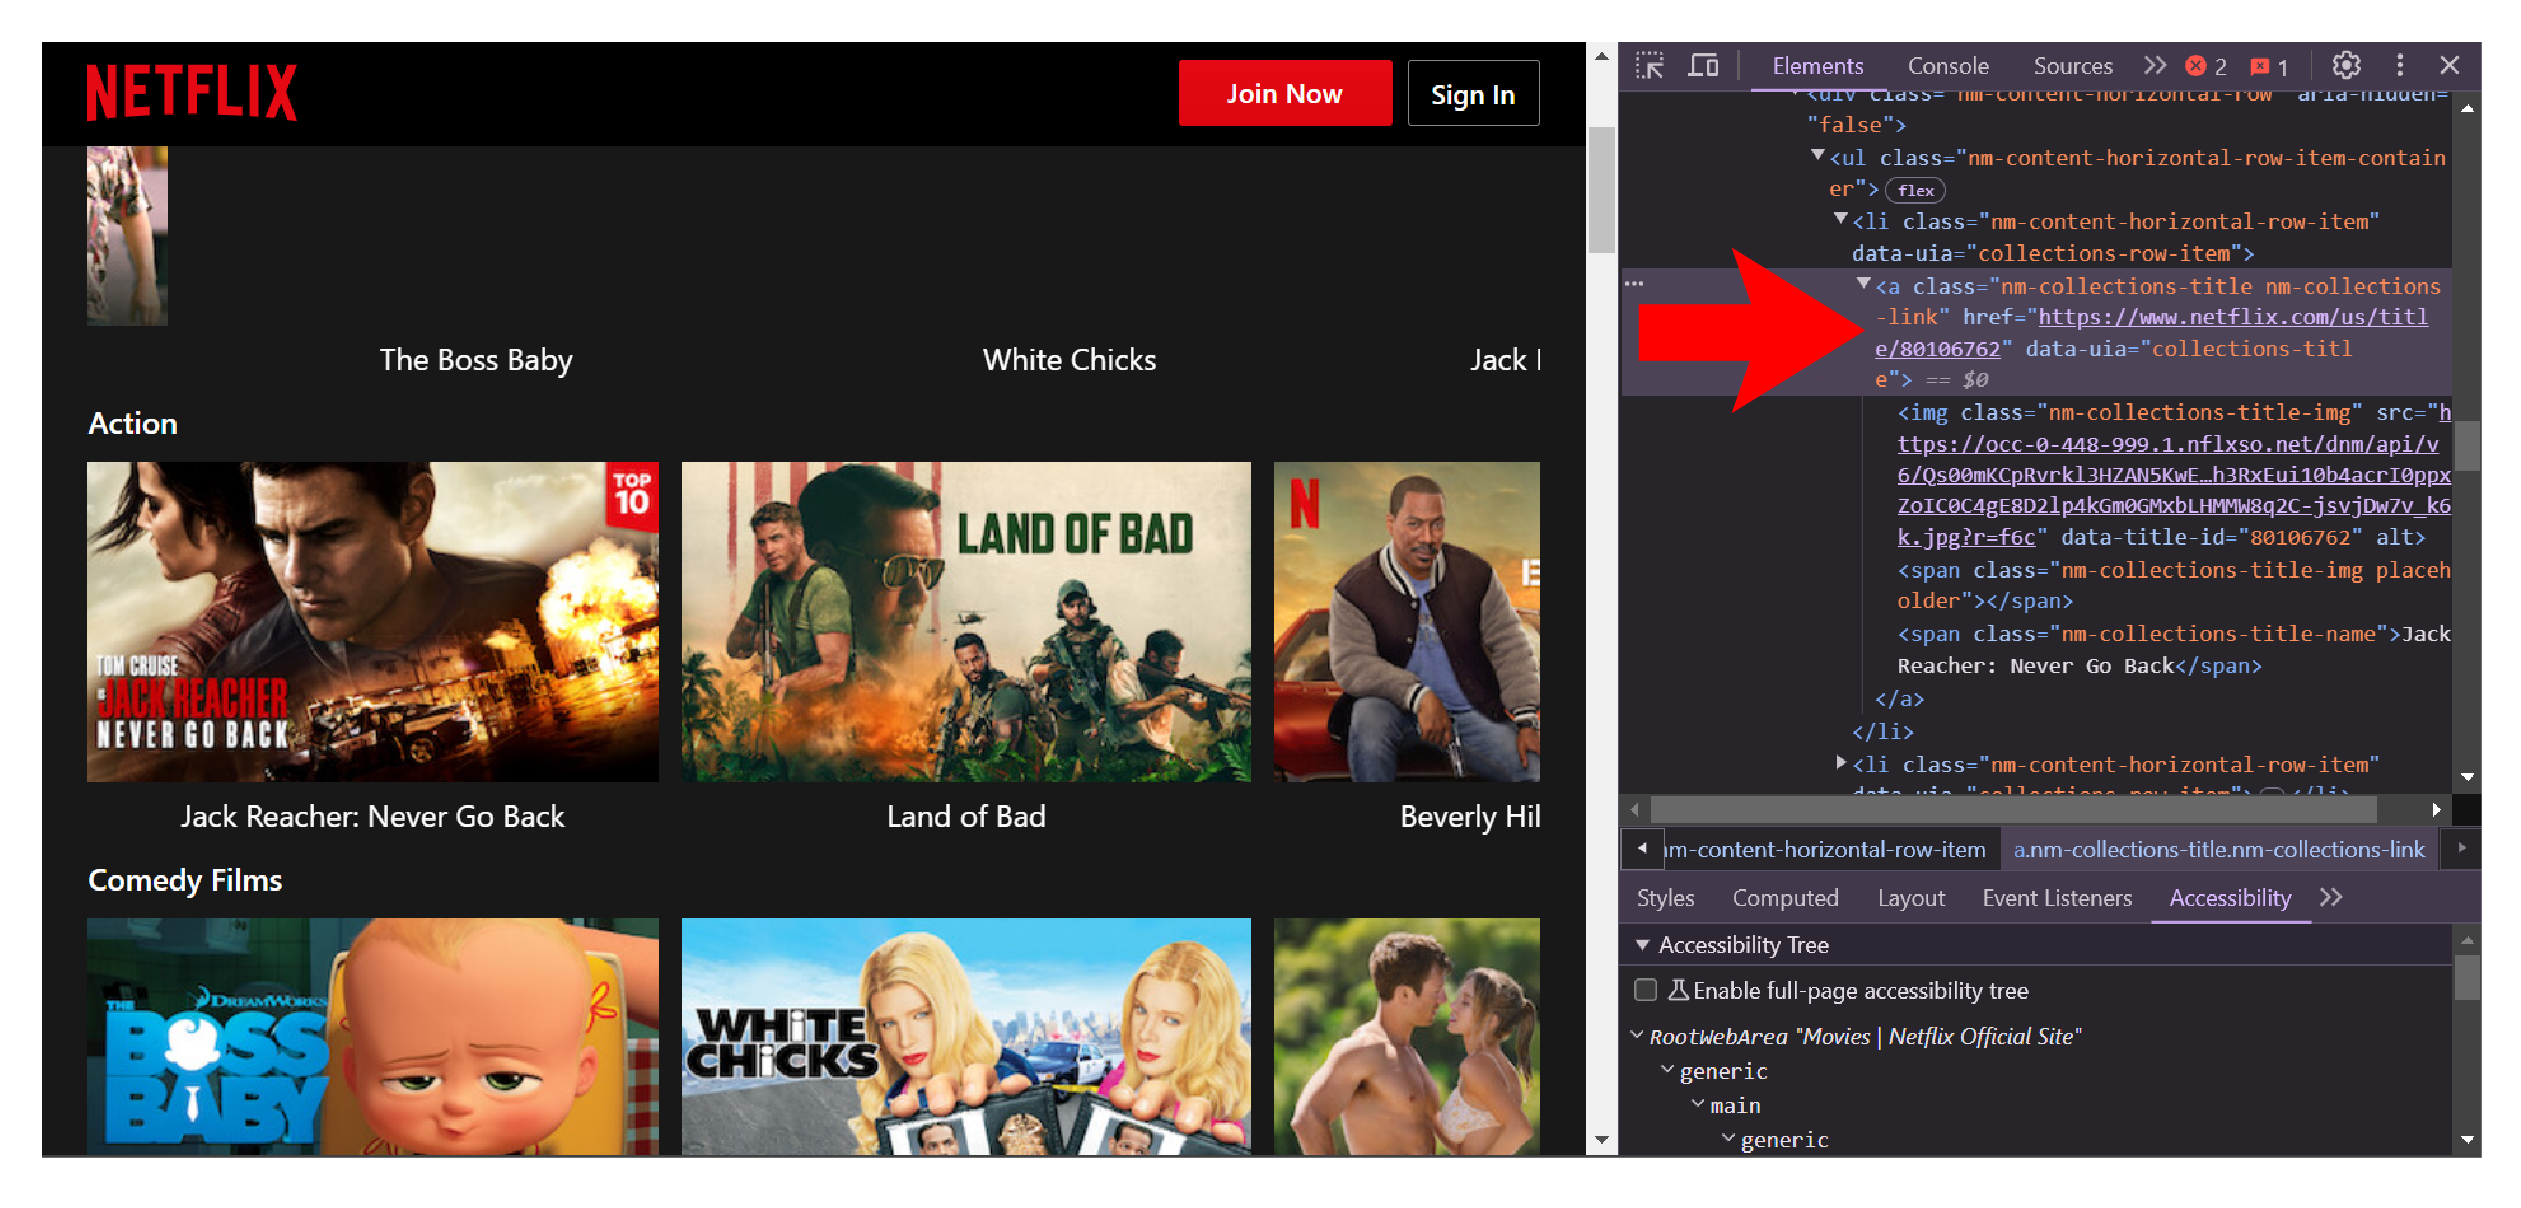2521x1208 pixels.
Task: Switch to the Computed tab
Action: point(1785,898)
